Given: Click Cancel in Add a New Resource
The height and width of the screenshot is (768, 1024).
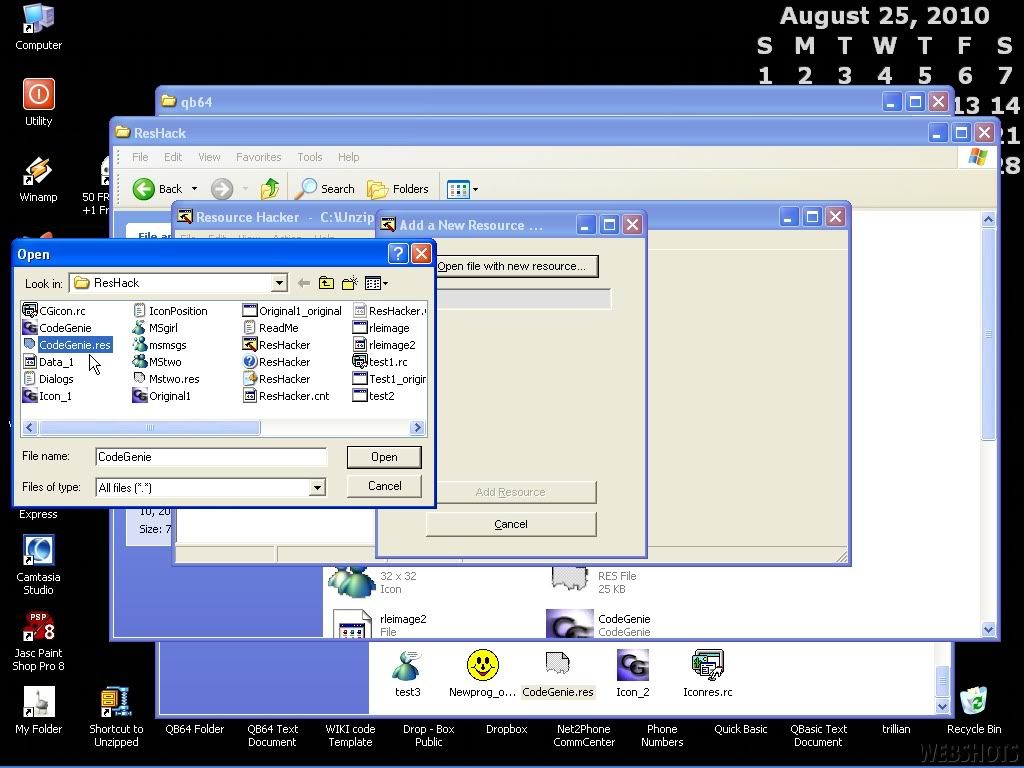Looking at the screenshot, I should (x=511, y=524).
